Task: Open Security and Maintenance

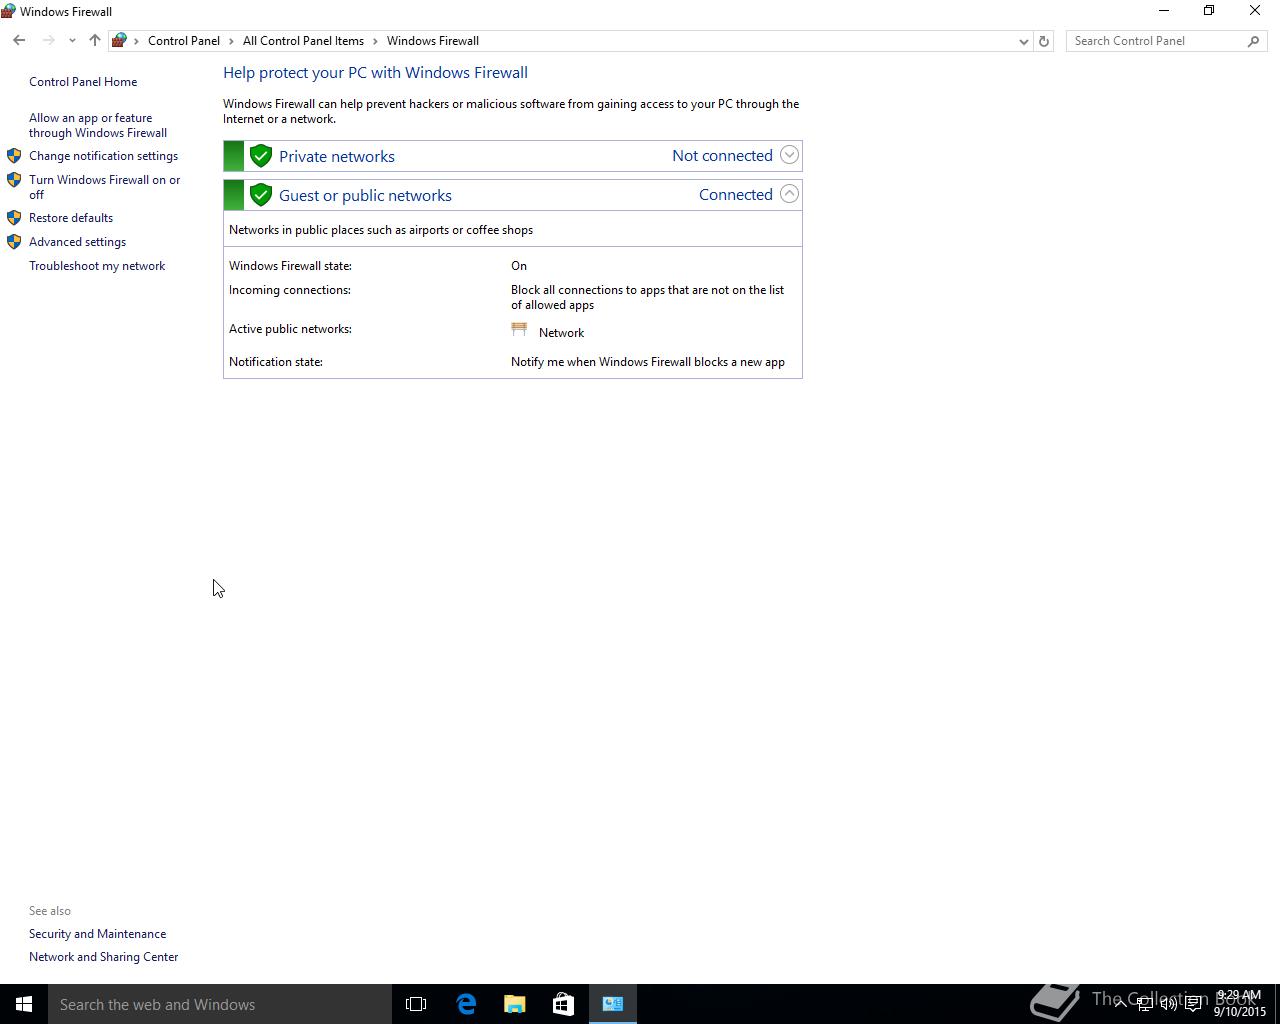Action: (x=97, y=934)
